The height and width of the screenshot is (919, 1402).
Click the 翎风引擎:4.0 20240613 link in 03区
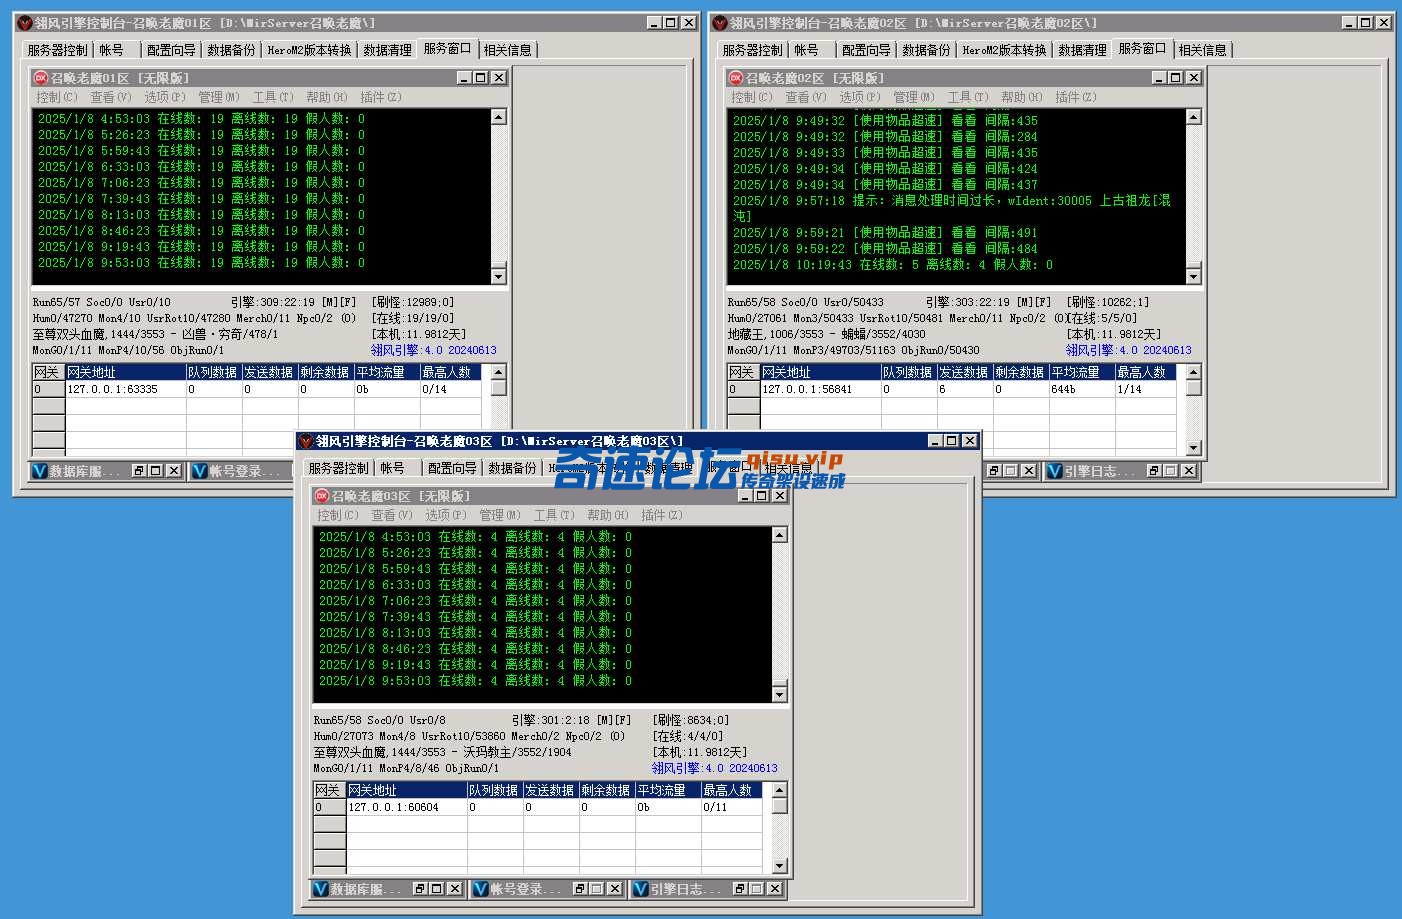714,768
